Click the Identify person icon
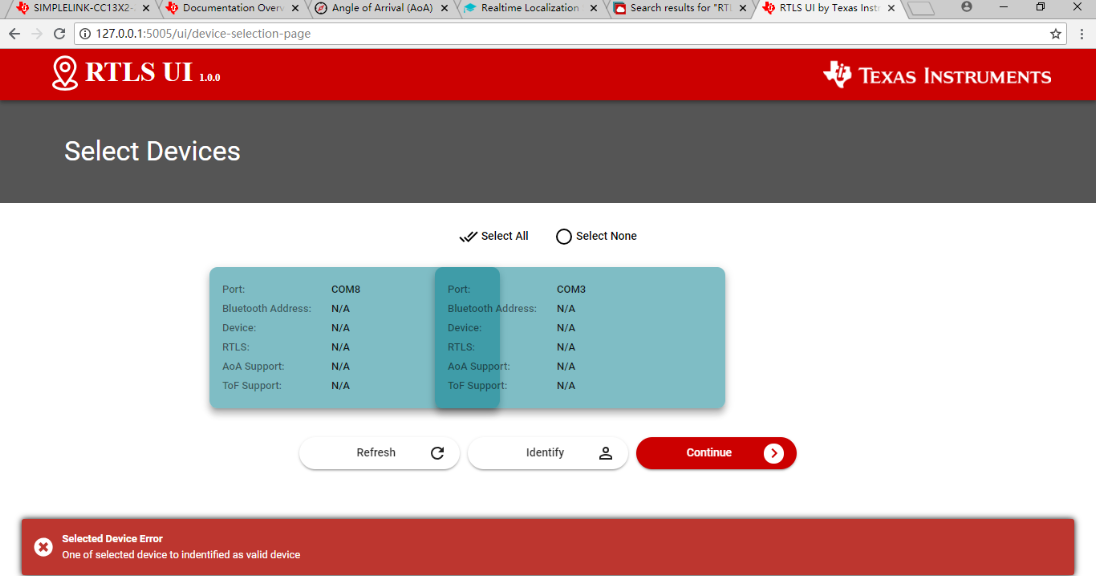The width and height of the screenshot is (1098, 576). [606, 453]
